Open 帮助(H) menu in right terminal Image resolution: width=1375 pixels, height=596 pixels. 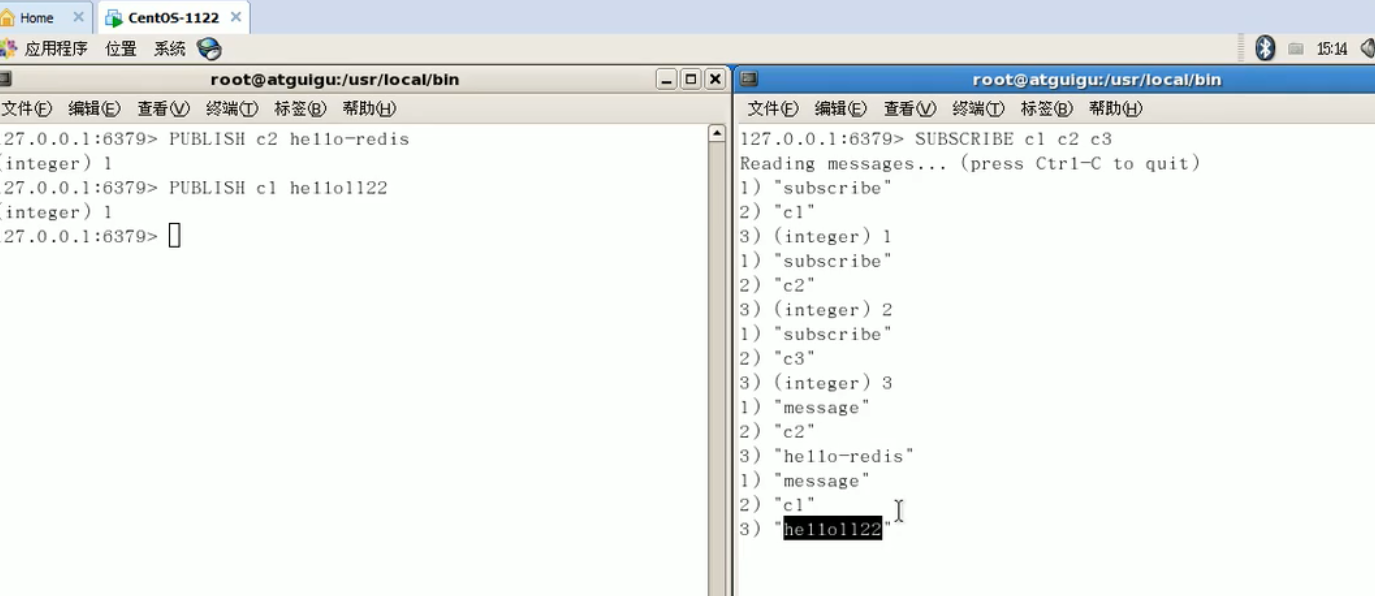(x=1116, y=108)
